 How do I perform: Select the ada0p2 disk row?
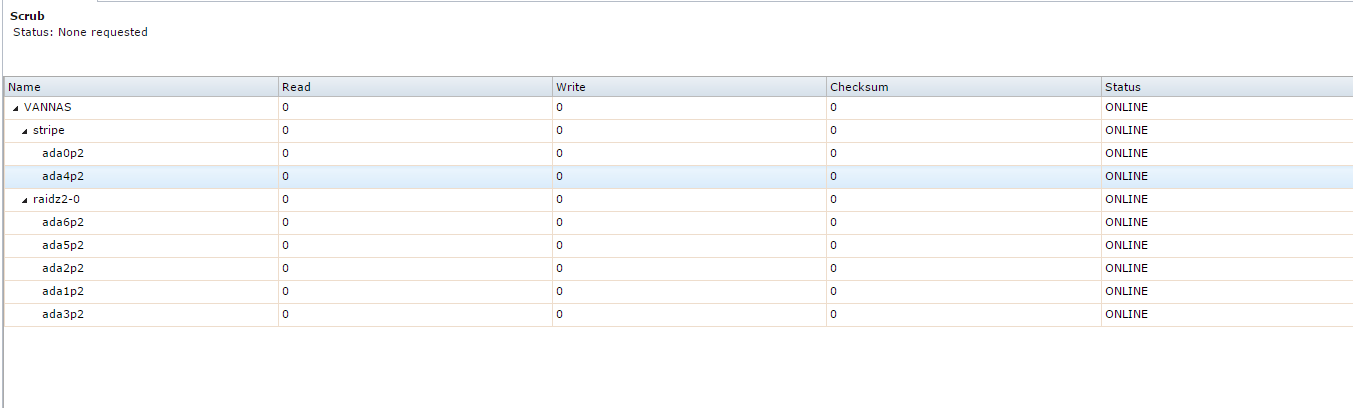tap(678, 154)
